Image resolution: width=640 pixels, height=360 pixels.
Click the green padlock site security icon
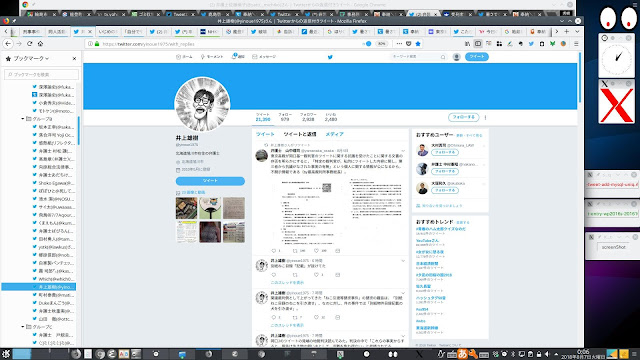(x=97, y=44)
